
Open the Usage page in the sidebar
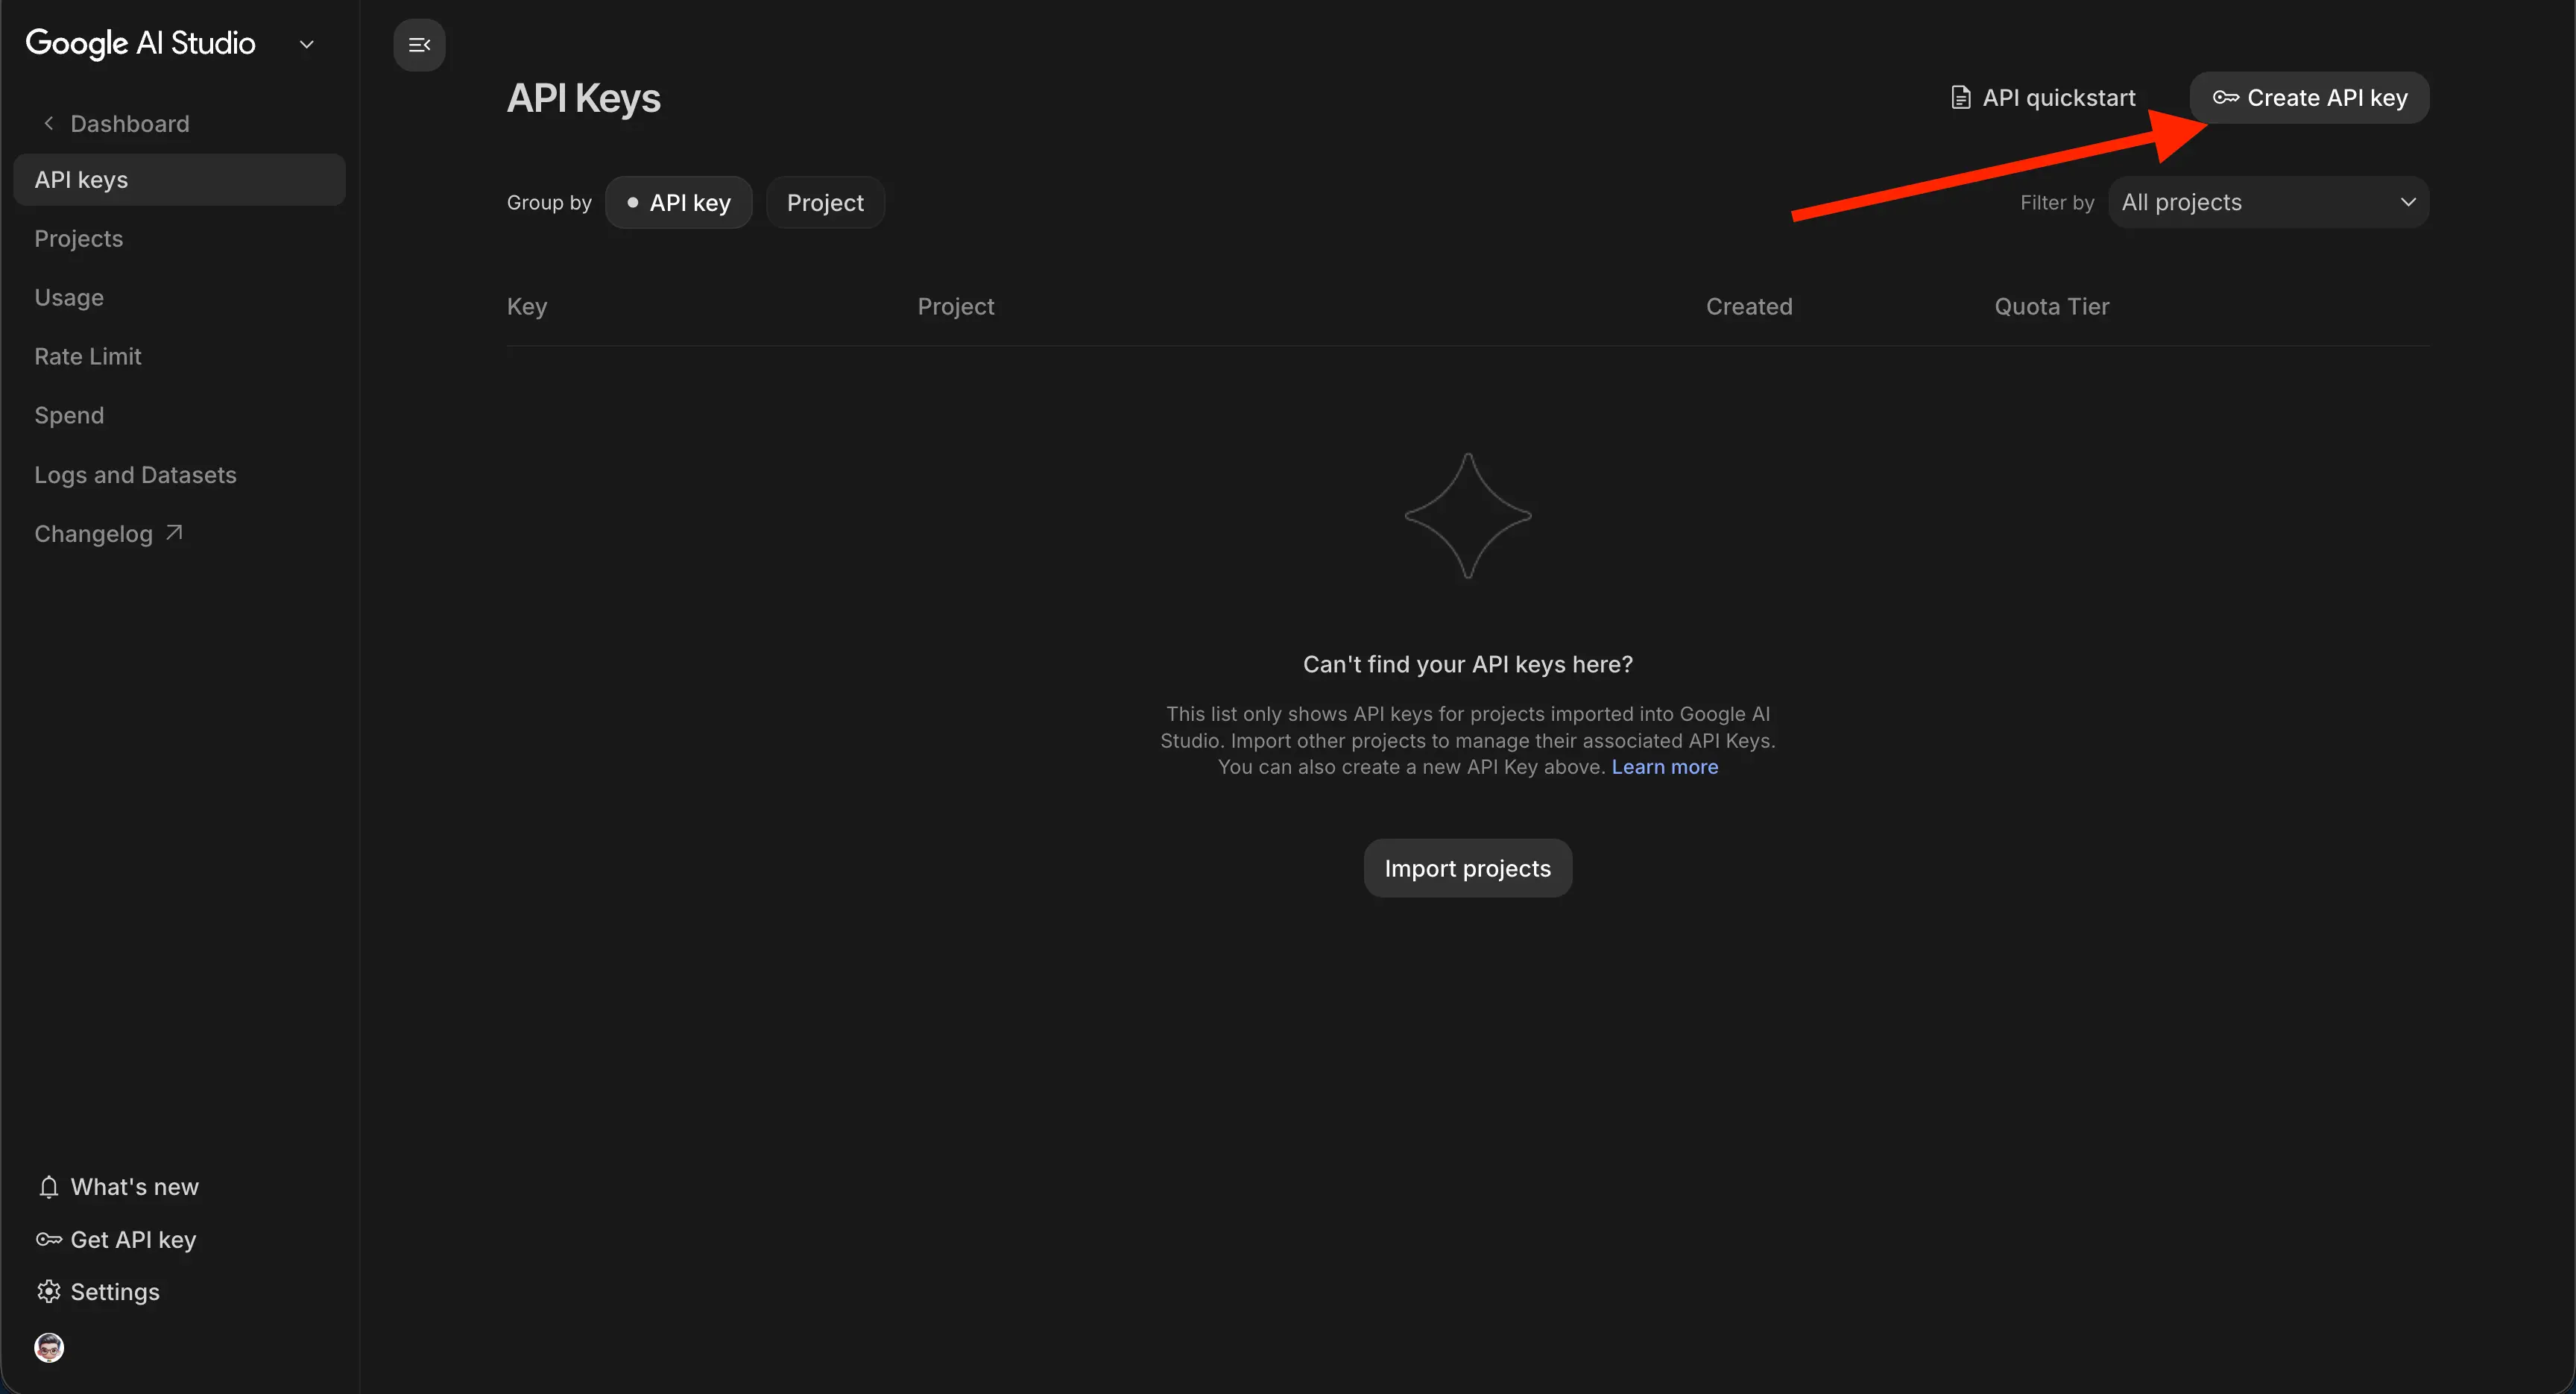point(69,298)
